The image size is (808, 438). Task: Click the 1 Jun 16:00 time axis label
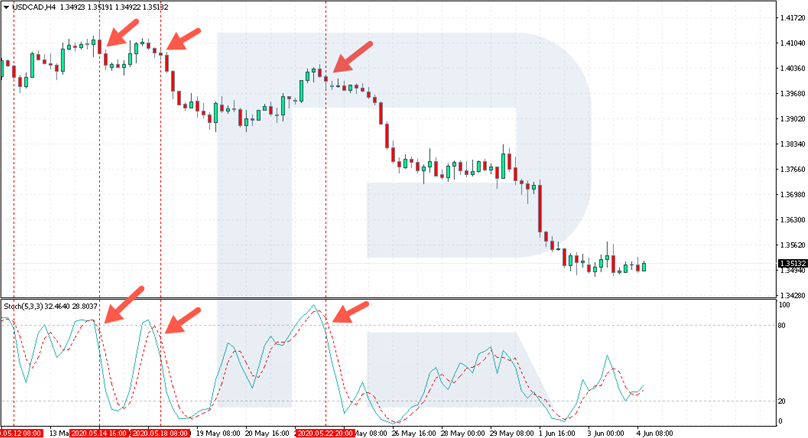(558, 433)
